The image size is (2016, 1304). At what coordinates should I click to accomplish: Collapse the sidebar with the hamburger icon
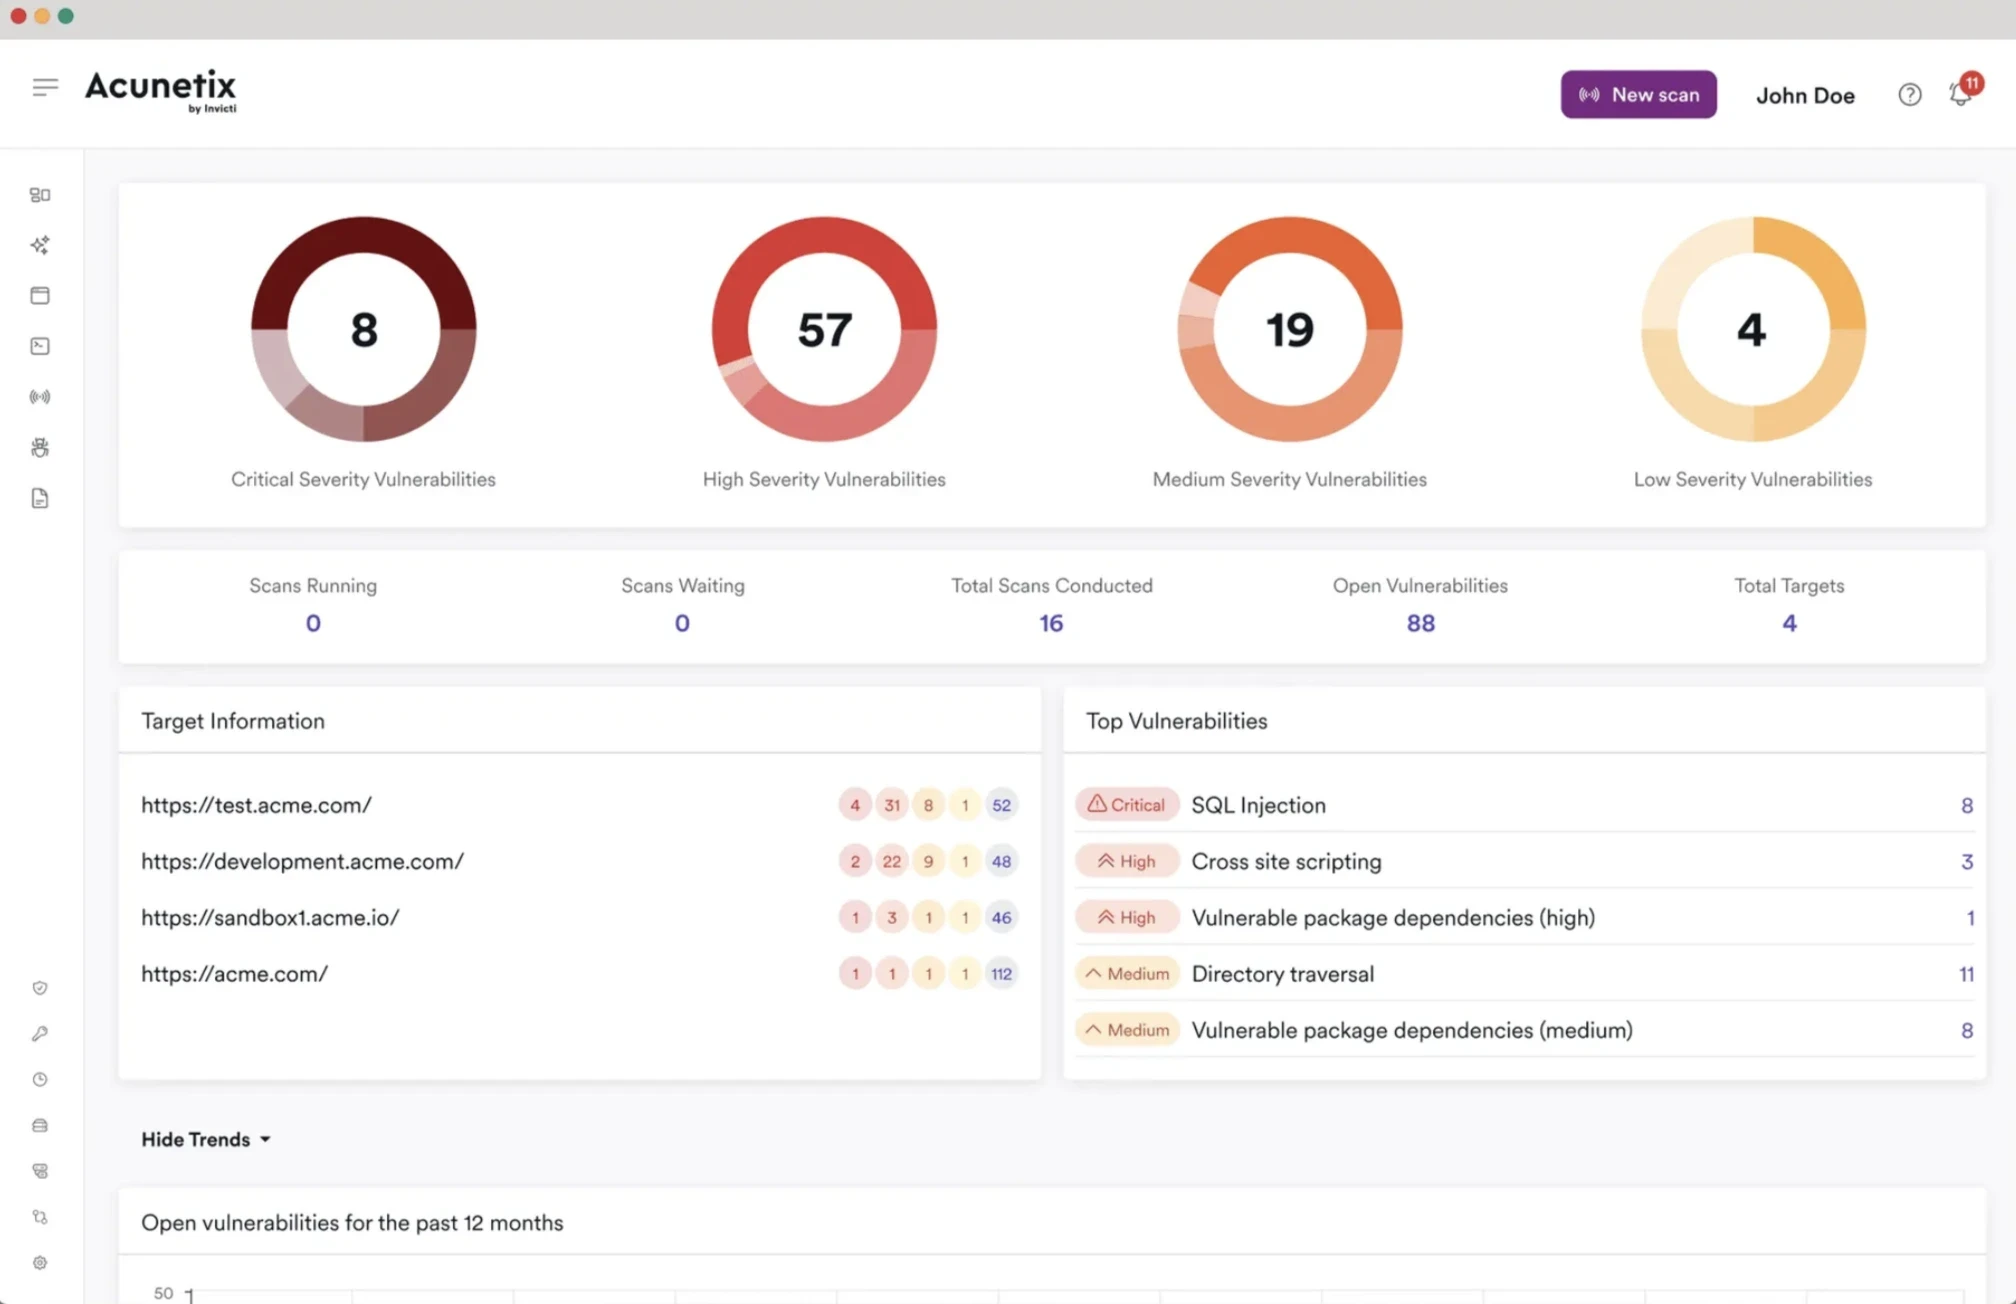[x=45, y=87]
